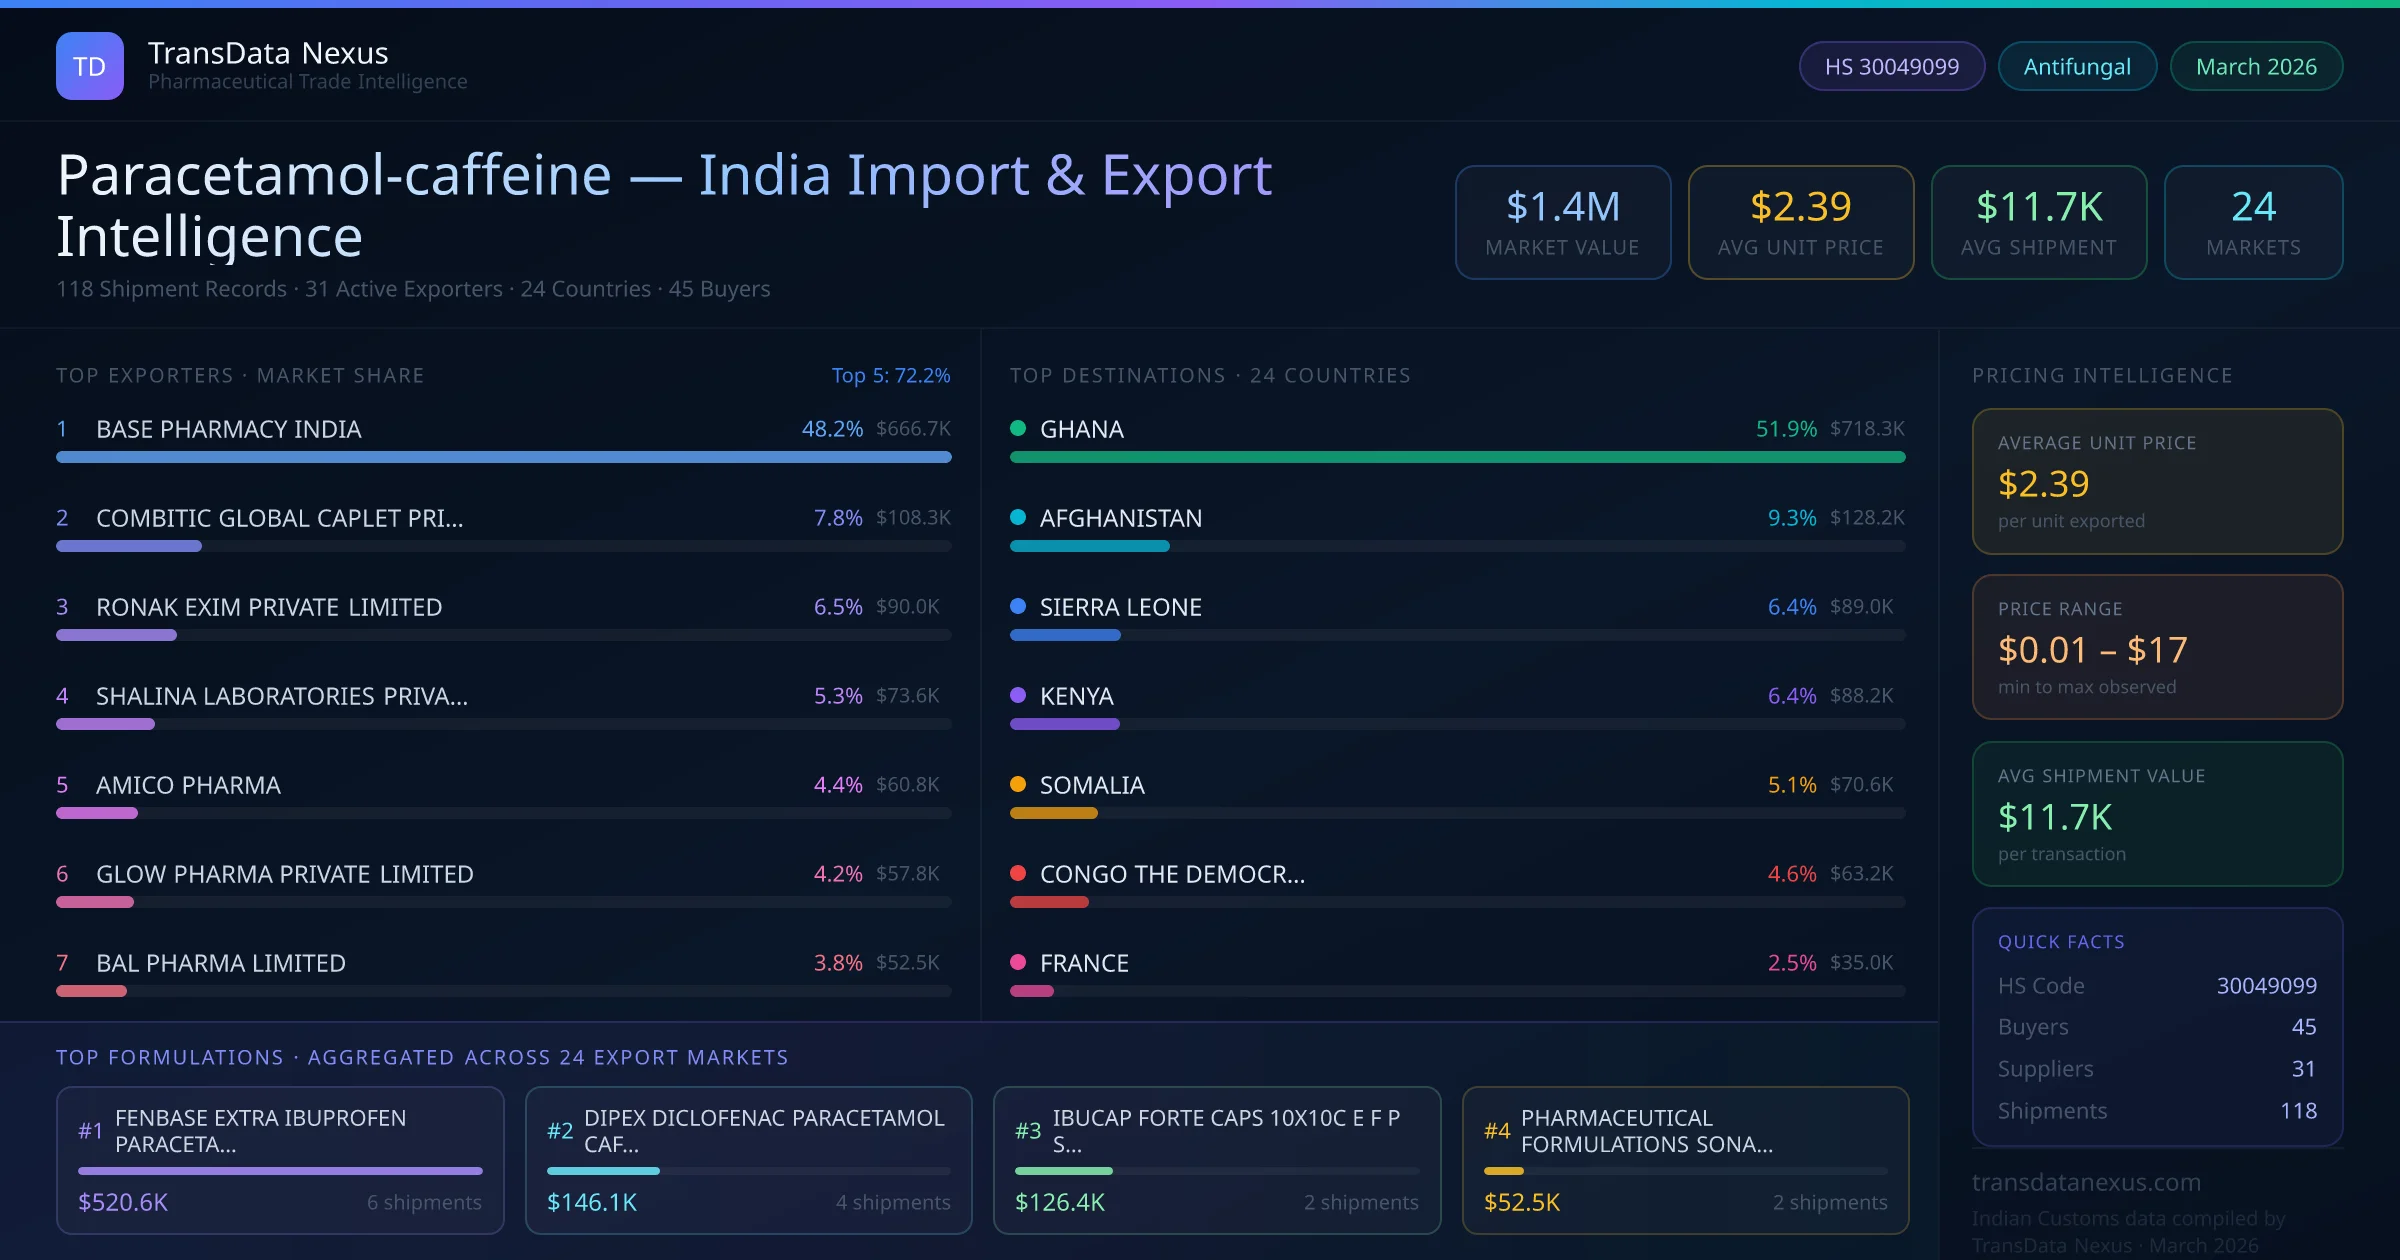Open the Dipex Diclofenac Paracetamol card

(748, 1160)
